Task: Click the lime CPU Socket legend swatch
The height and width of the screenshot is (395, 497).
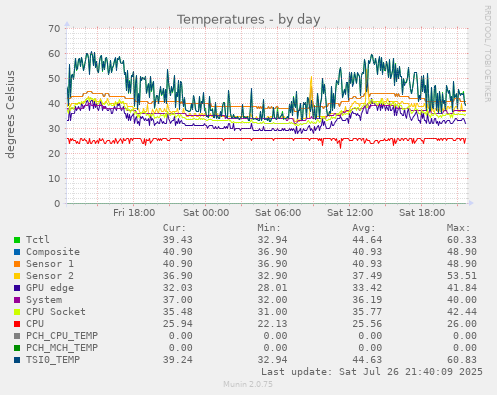Action: [17, 312]
